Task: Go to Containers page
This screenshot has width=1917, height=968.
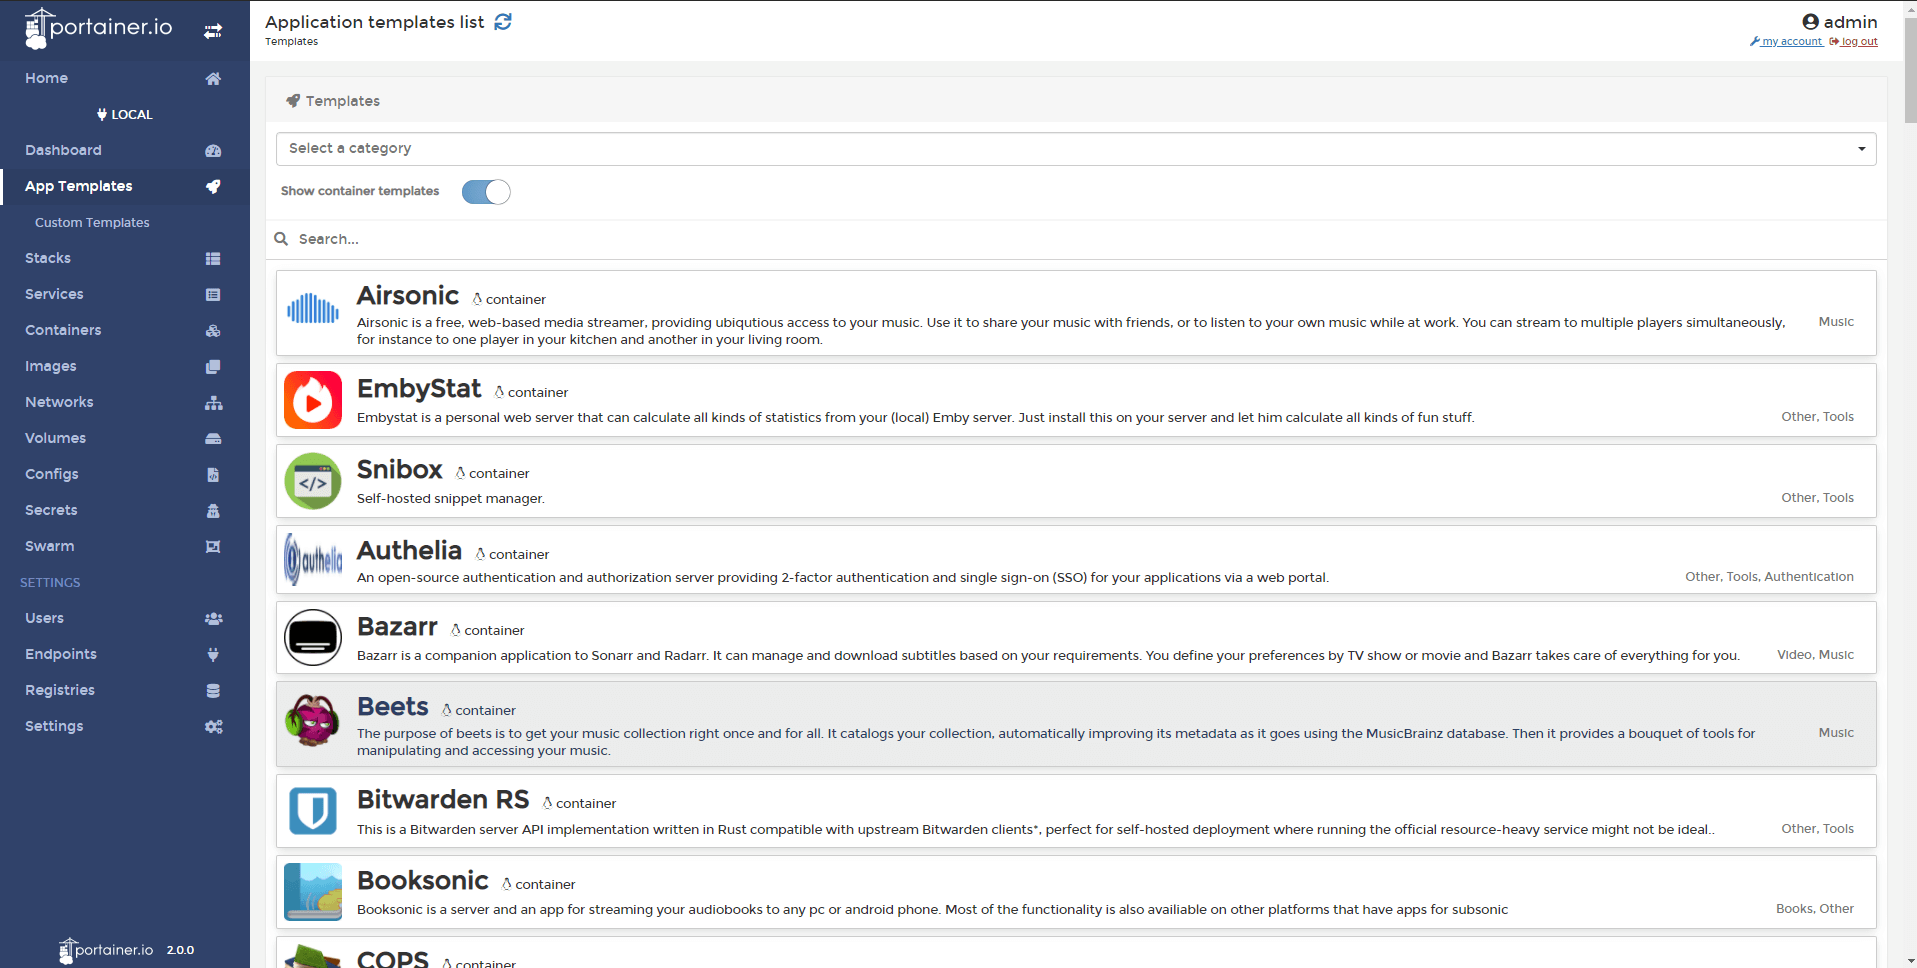Action: click(63, 330)
